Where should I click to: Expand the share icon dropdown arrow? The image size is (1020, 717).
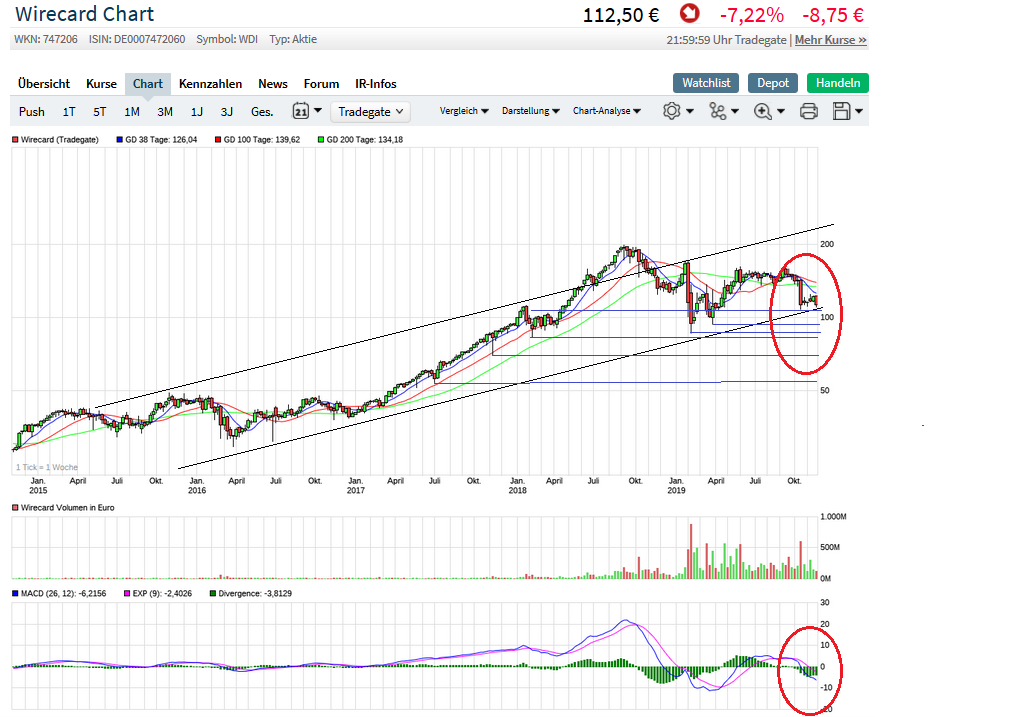[x=735, y=111]
